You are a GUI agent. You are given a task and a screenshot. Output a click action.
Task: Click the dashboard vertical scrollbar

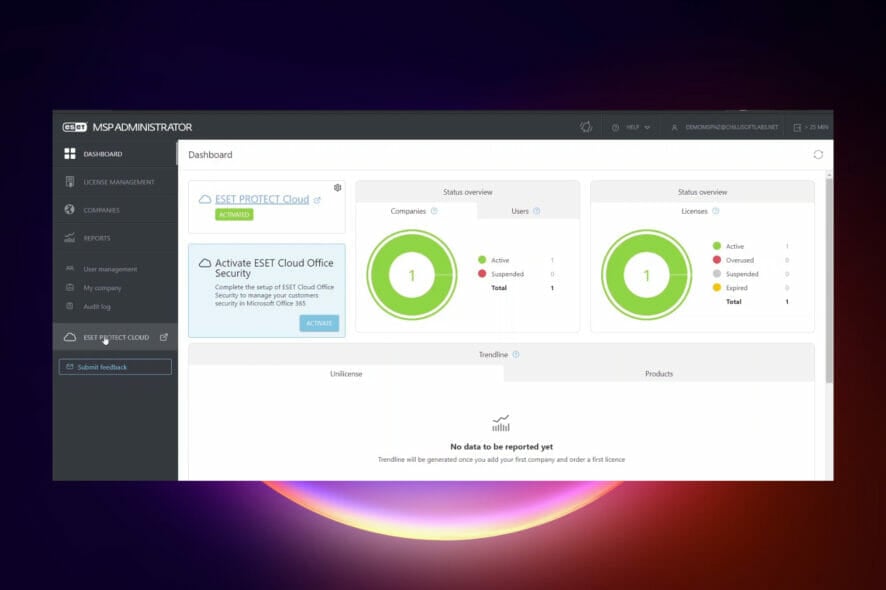tap(829, 280)
